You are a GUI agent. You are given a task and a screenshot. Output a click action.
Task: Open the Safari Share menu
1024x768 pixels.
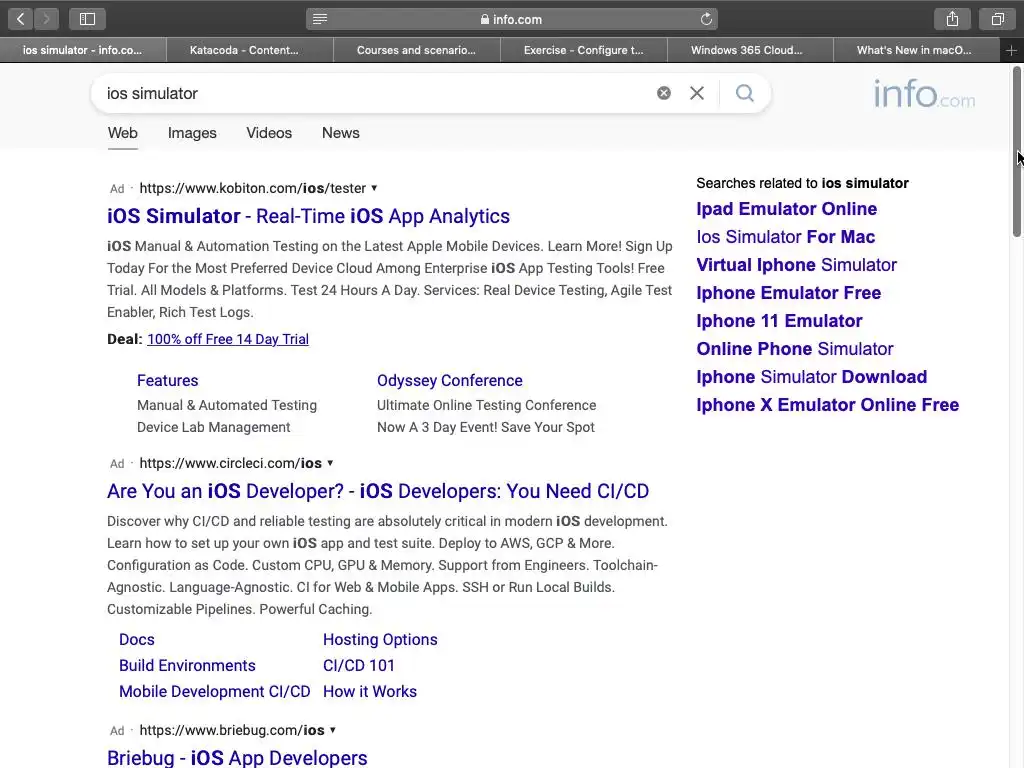click(x=952, y=19)
